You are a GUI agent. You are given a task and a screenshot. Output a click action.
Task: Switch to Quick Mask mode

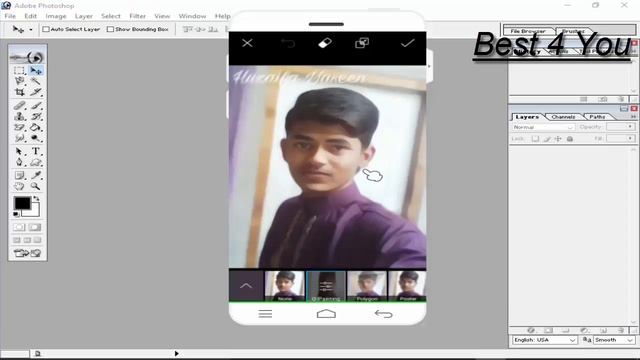coord(35,227)
